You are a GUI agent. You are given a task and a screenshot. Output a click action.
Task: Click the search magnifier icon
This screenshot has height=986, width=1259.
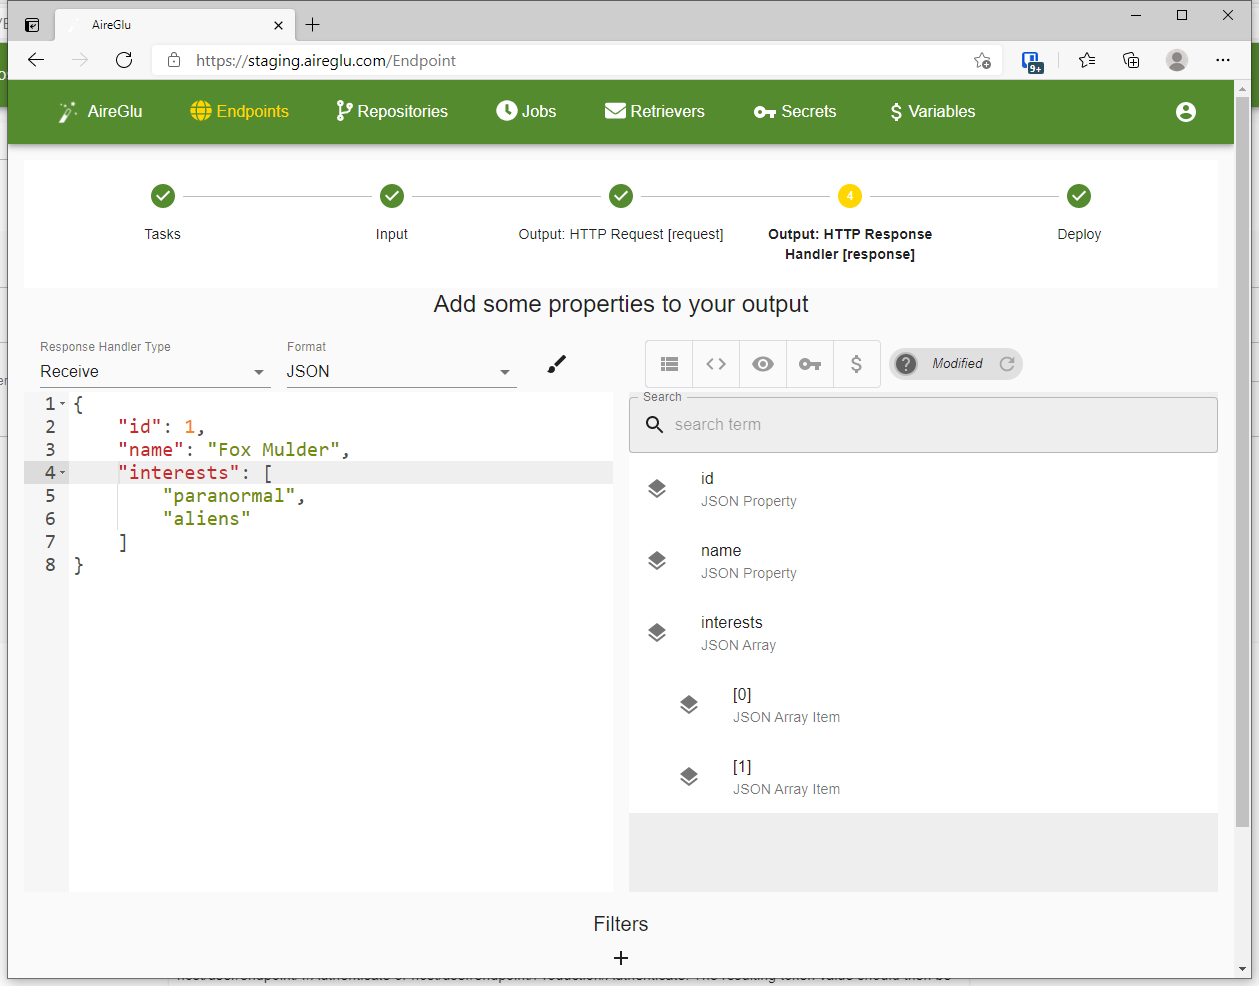tap(655, 425)
